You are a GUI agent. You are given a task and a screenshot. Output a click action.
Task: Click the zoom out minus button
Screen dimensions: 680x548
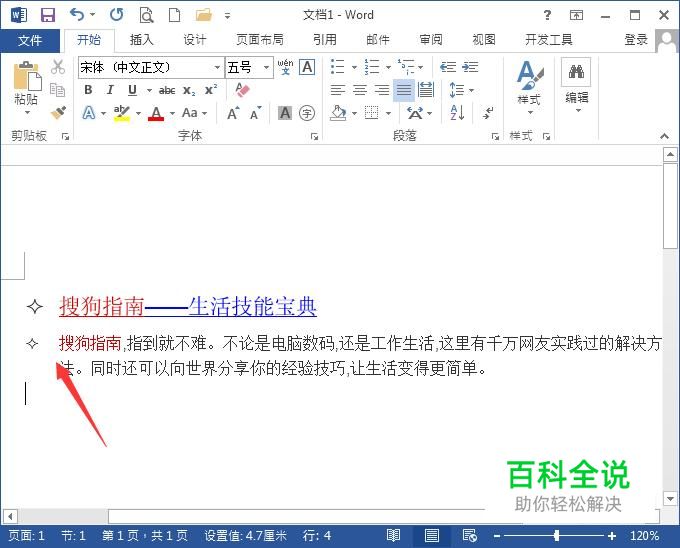(x=497, y=536)
